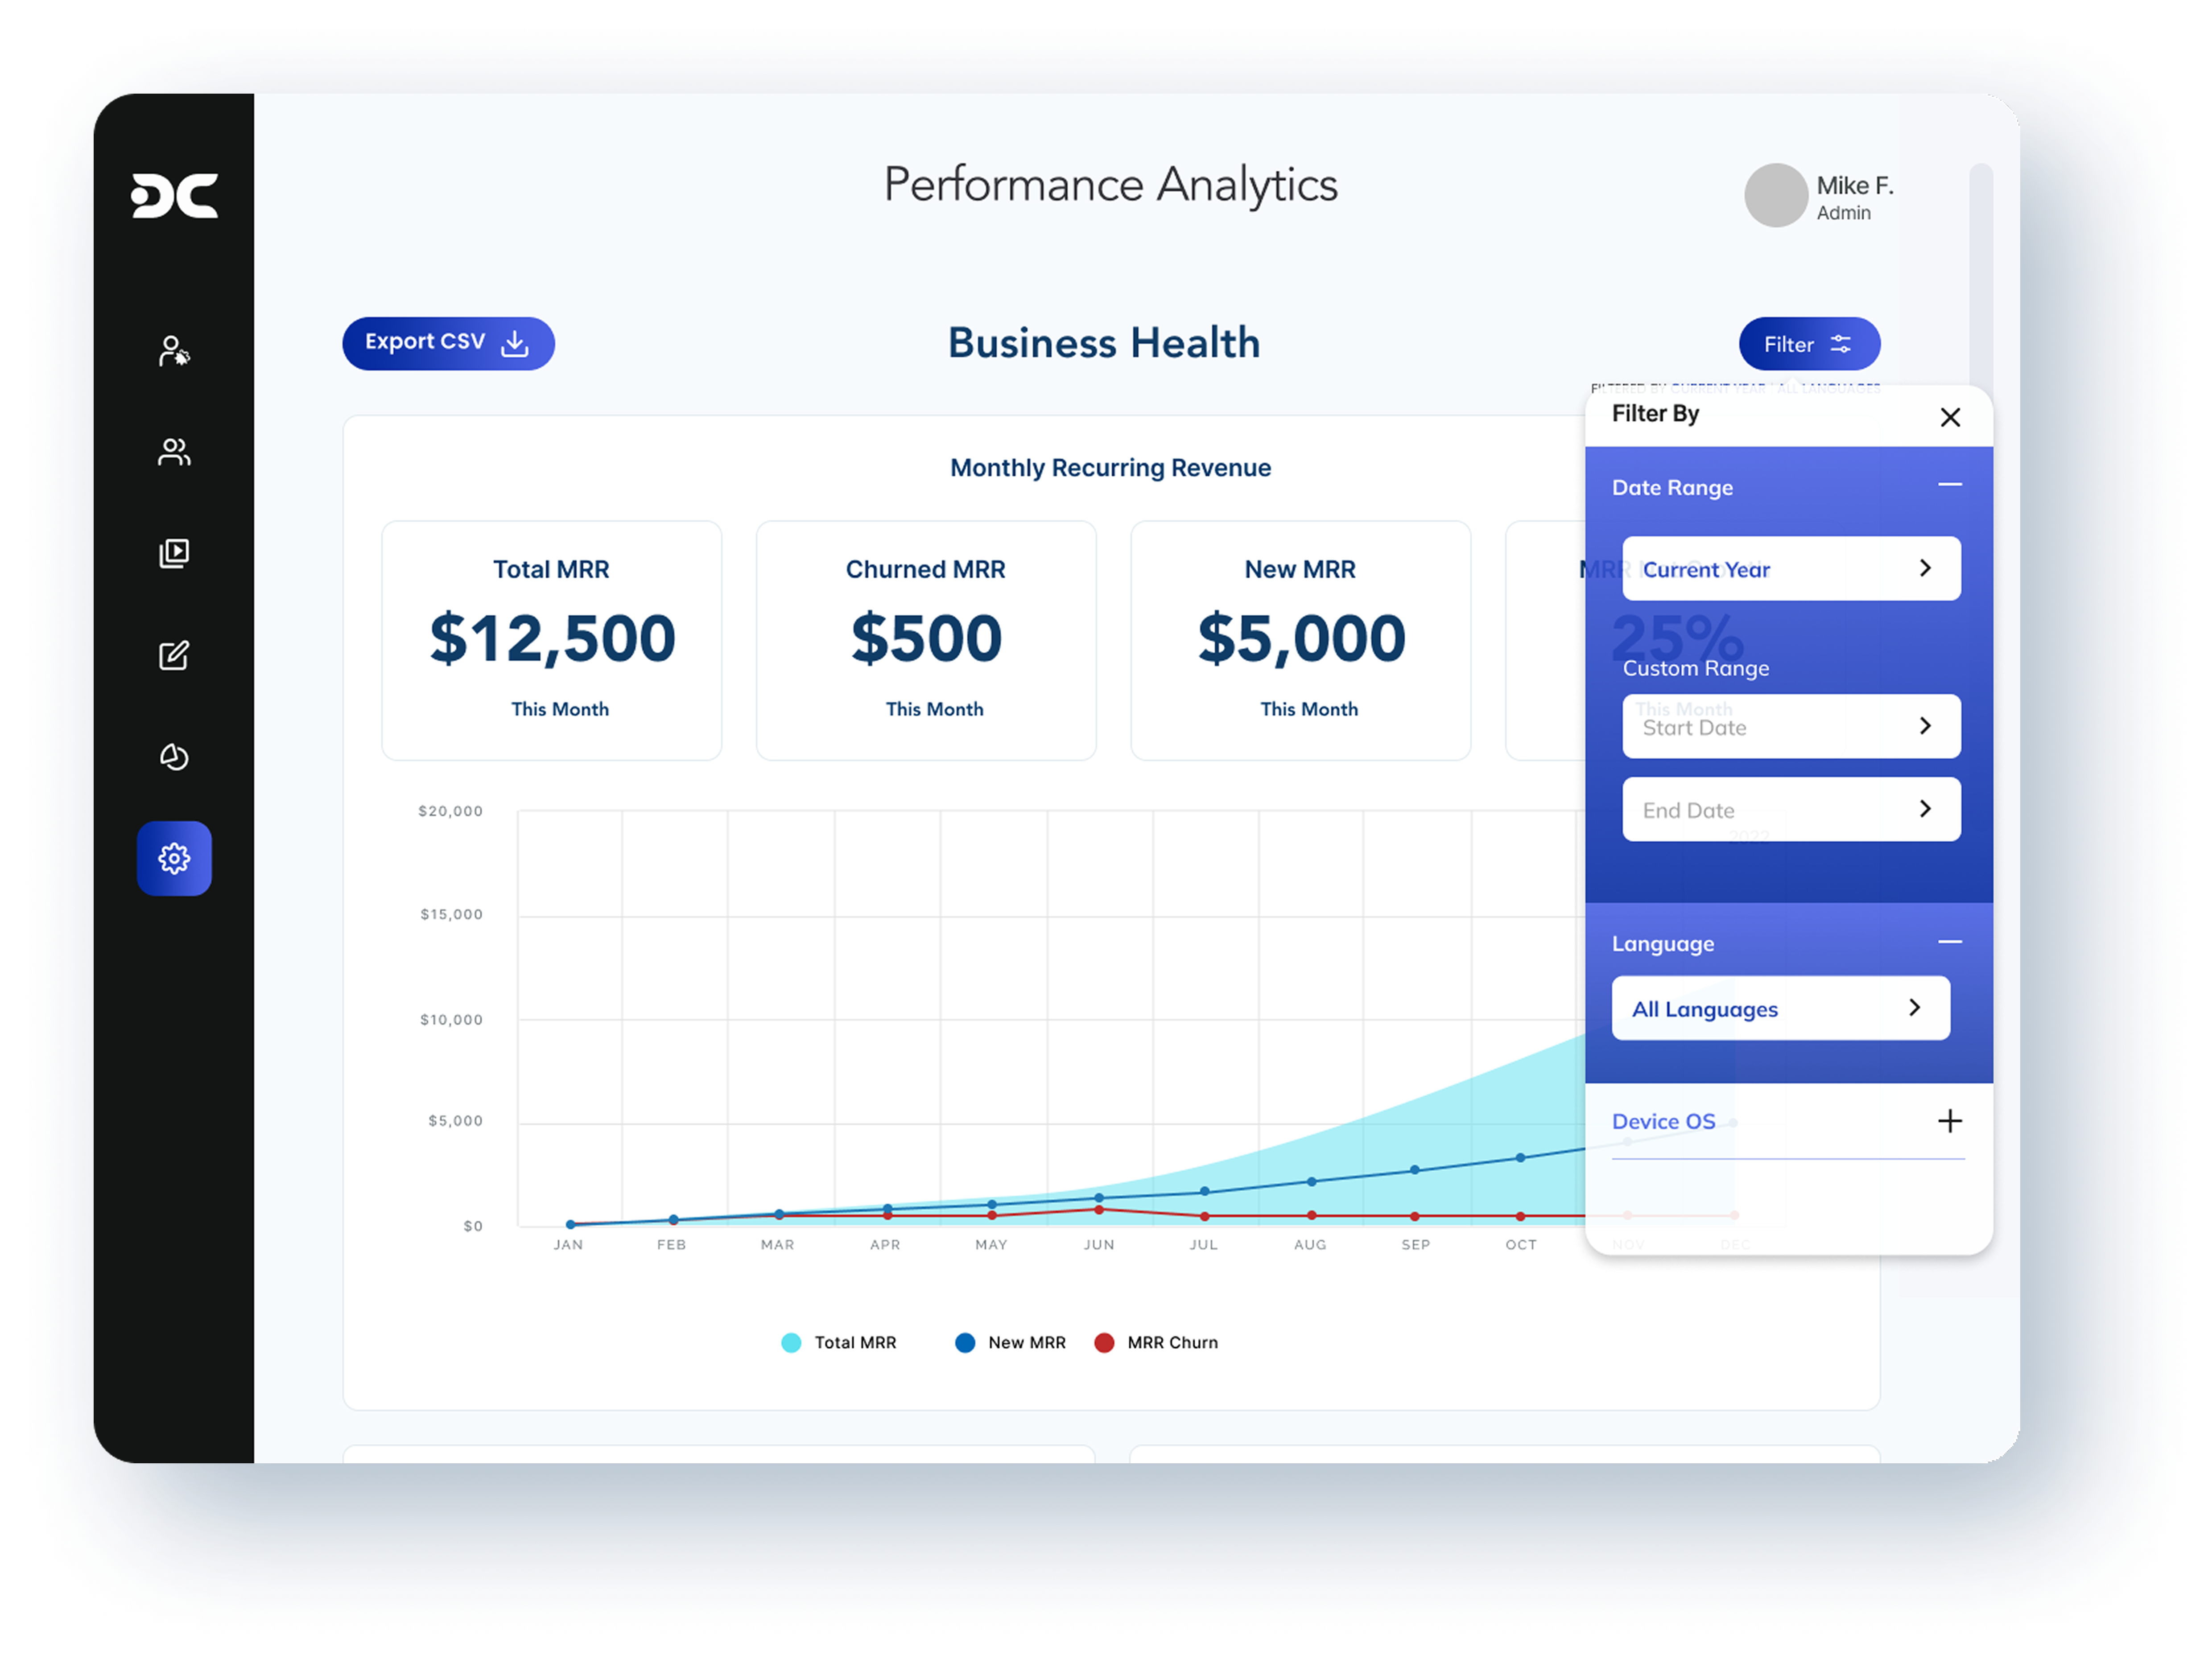This screenshot has width=2212, height=1655.
Task: Close the Filter By panel
Action: 1950,417
